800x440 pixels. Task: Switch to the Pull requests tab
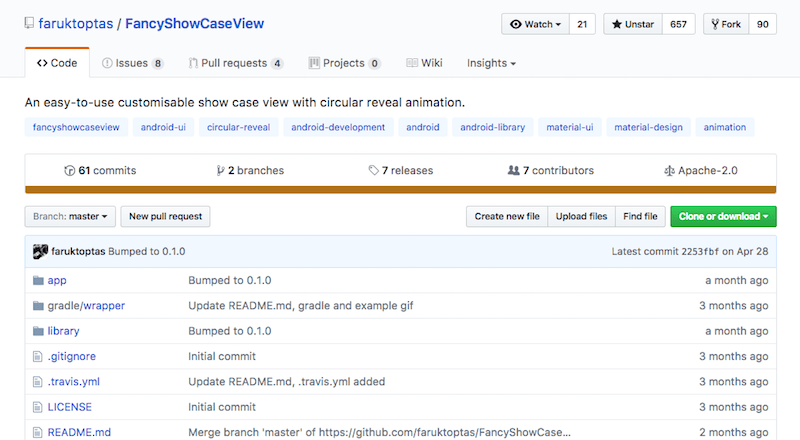235,63
